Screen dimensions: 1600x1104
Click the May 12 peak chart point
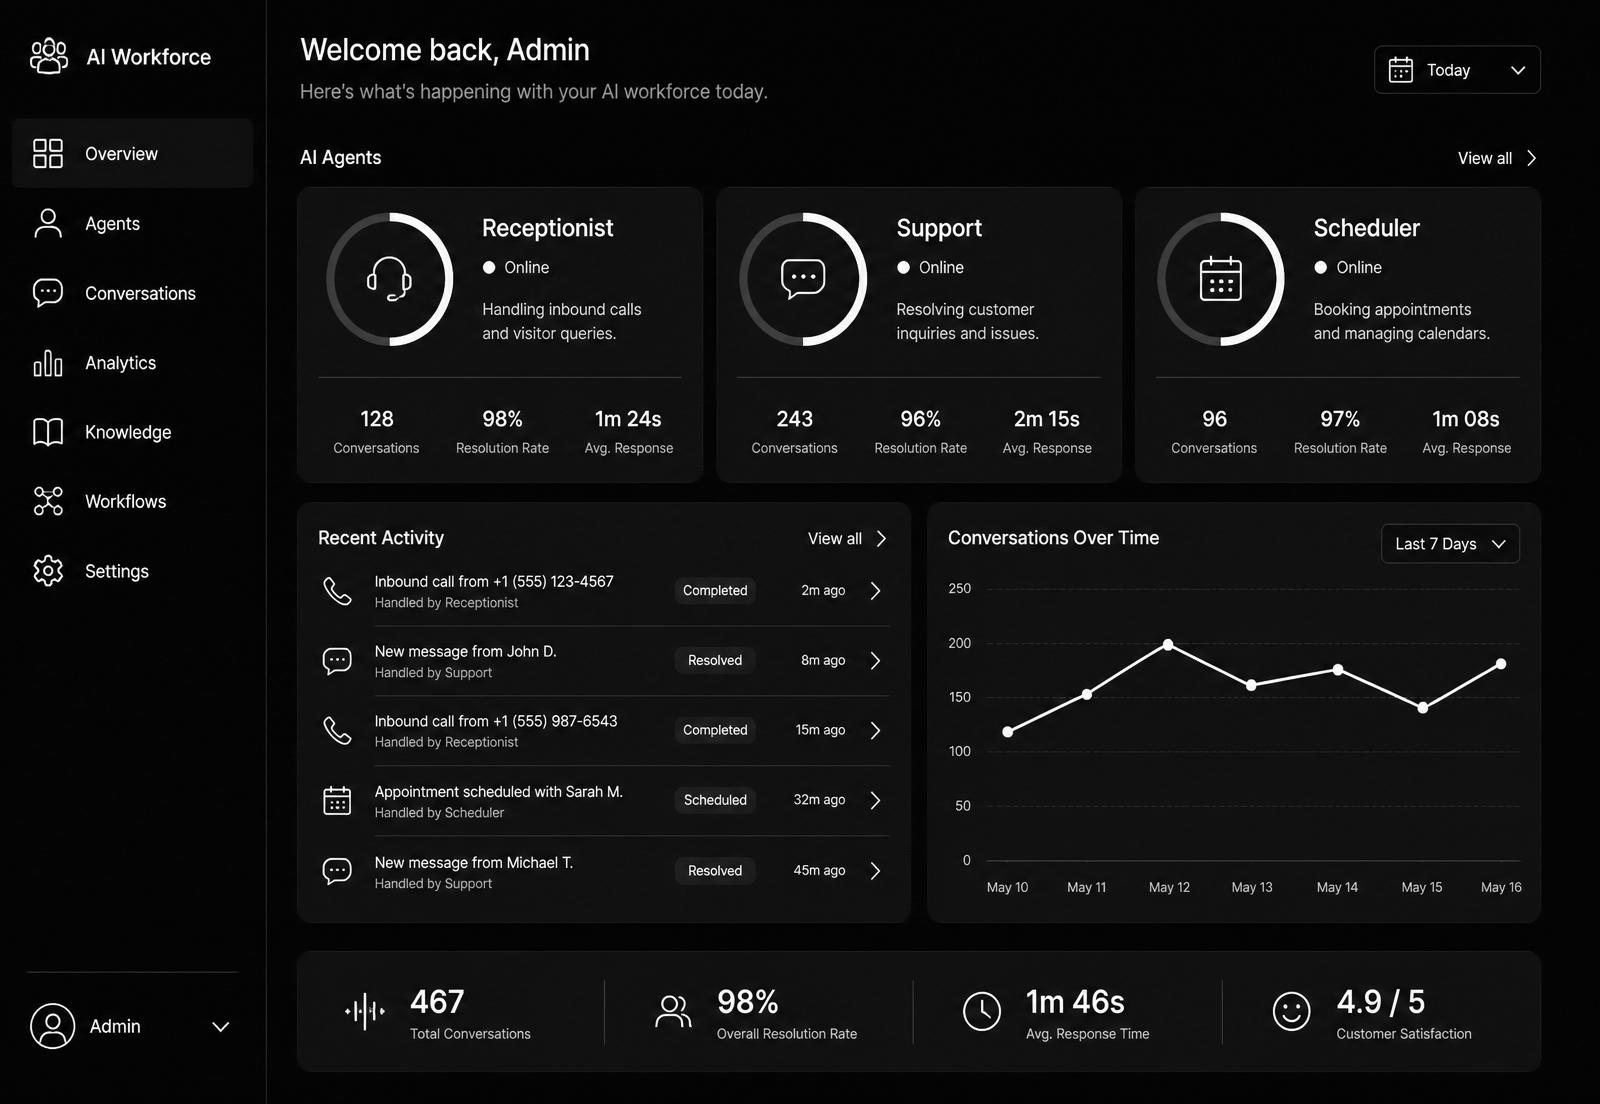(x=1168, y=645)
